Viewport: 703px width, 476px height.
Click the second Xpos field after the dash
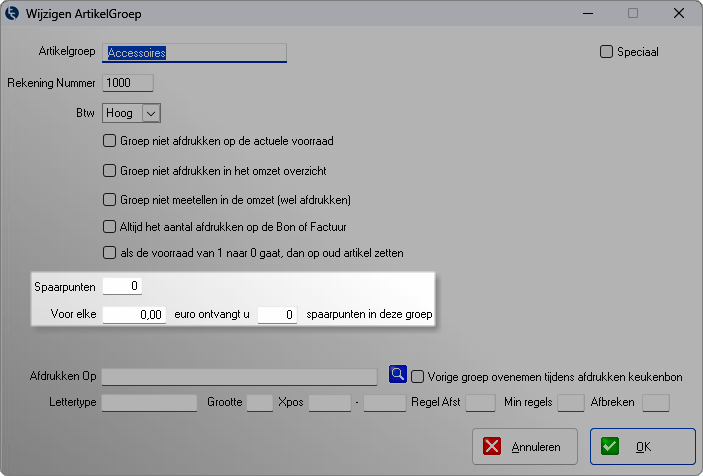(x=385, y=403)
